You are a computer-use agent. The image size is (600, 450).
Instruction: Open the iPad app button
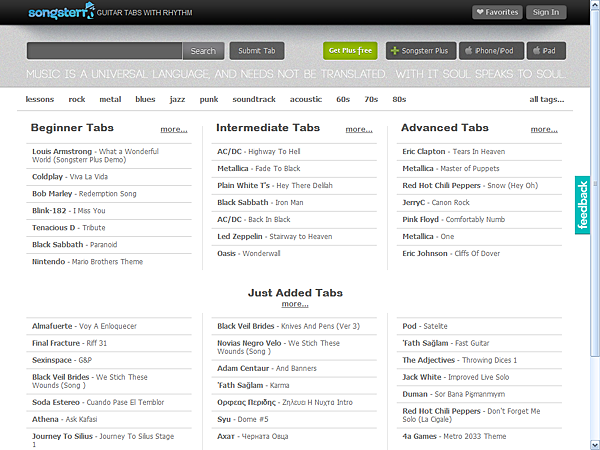coord(546,51)
